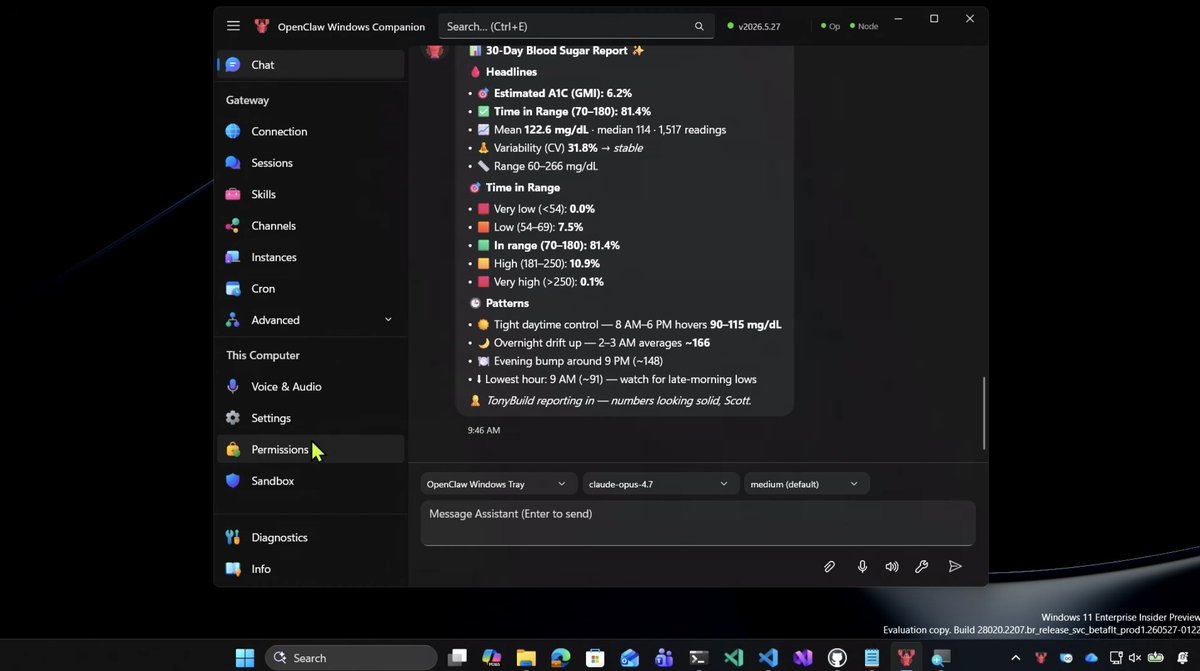Toggle the speaker read-aloud icon

[x=892, y=566]
